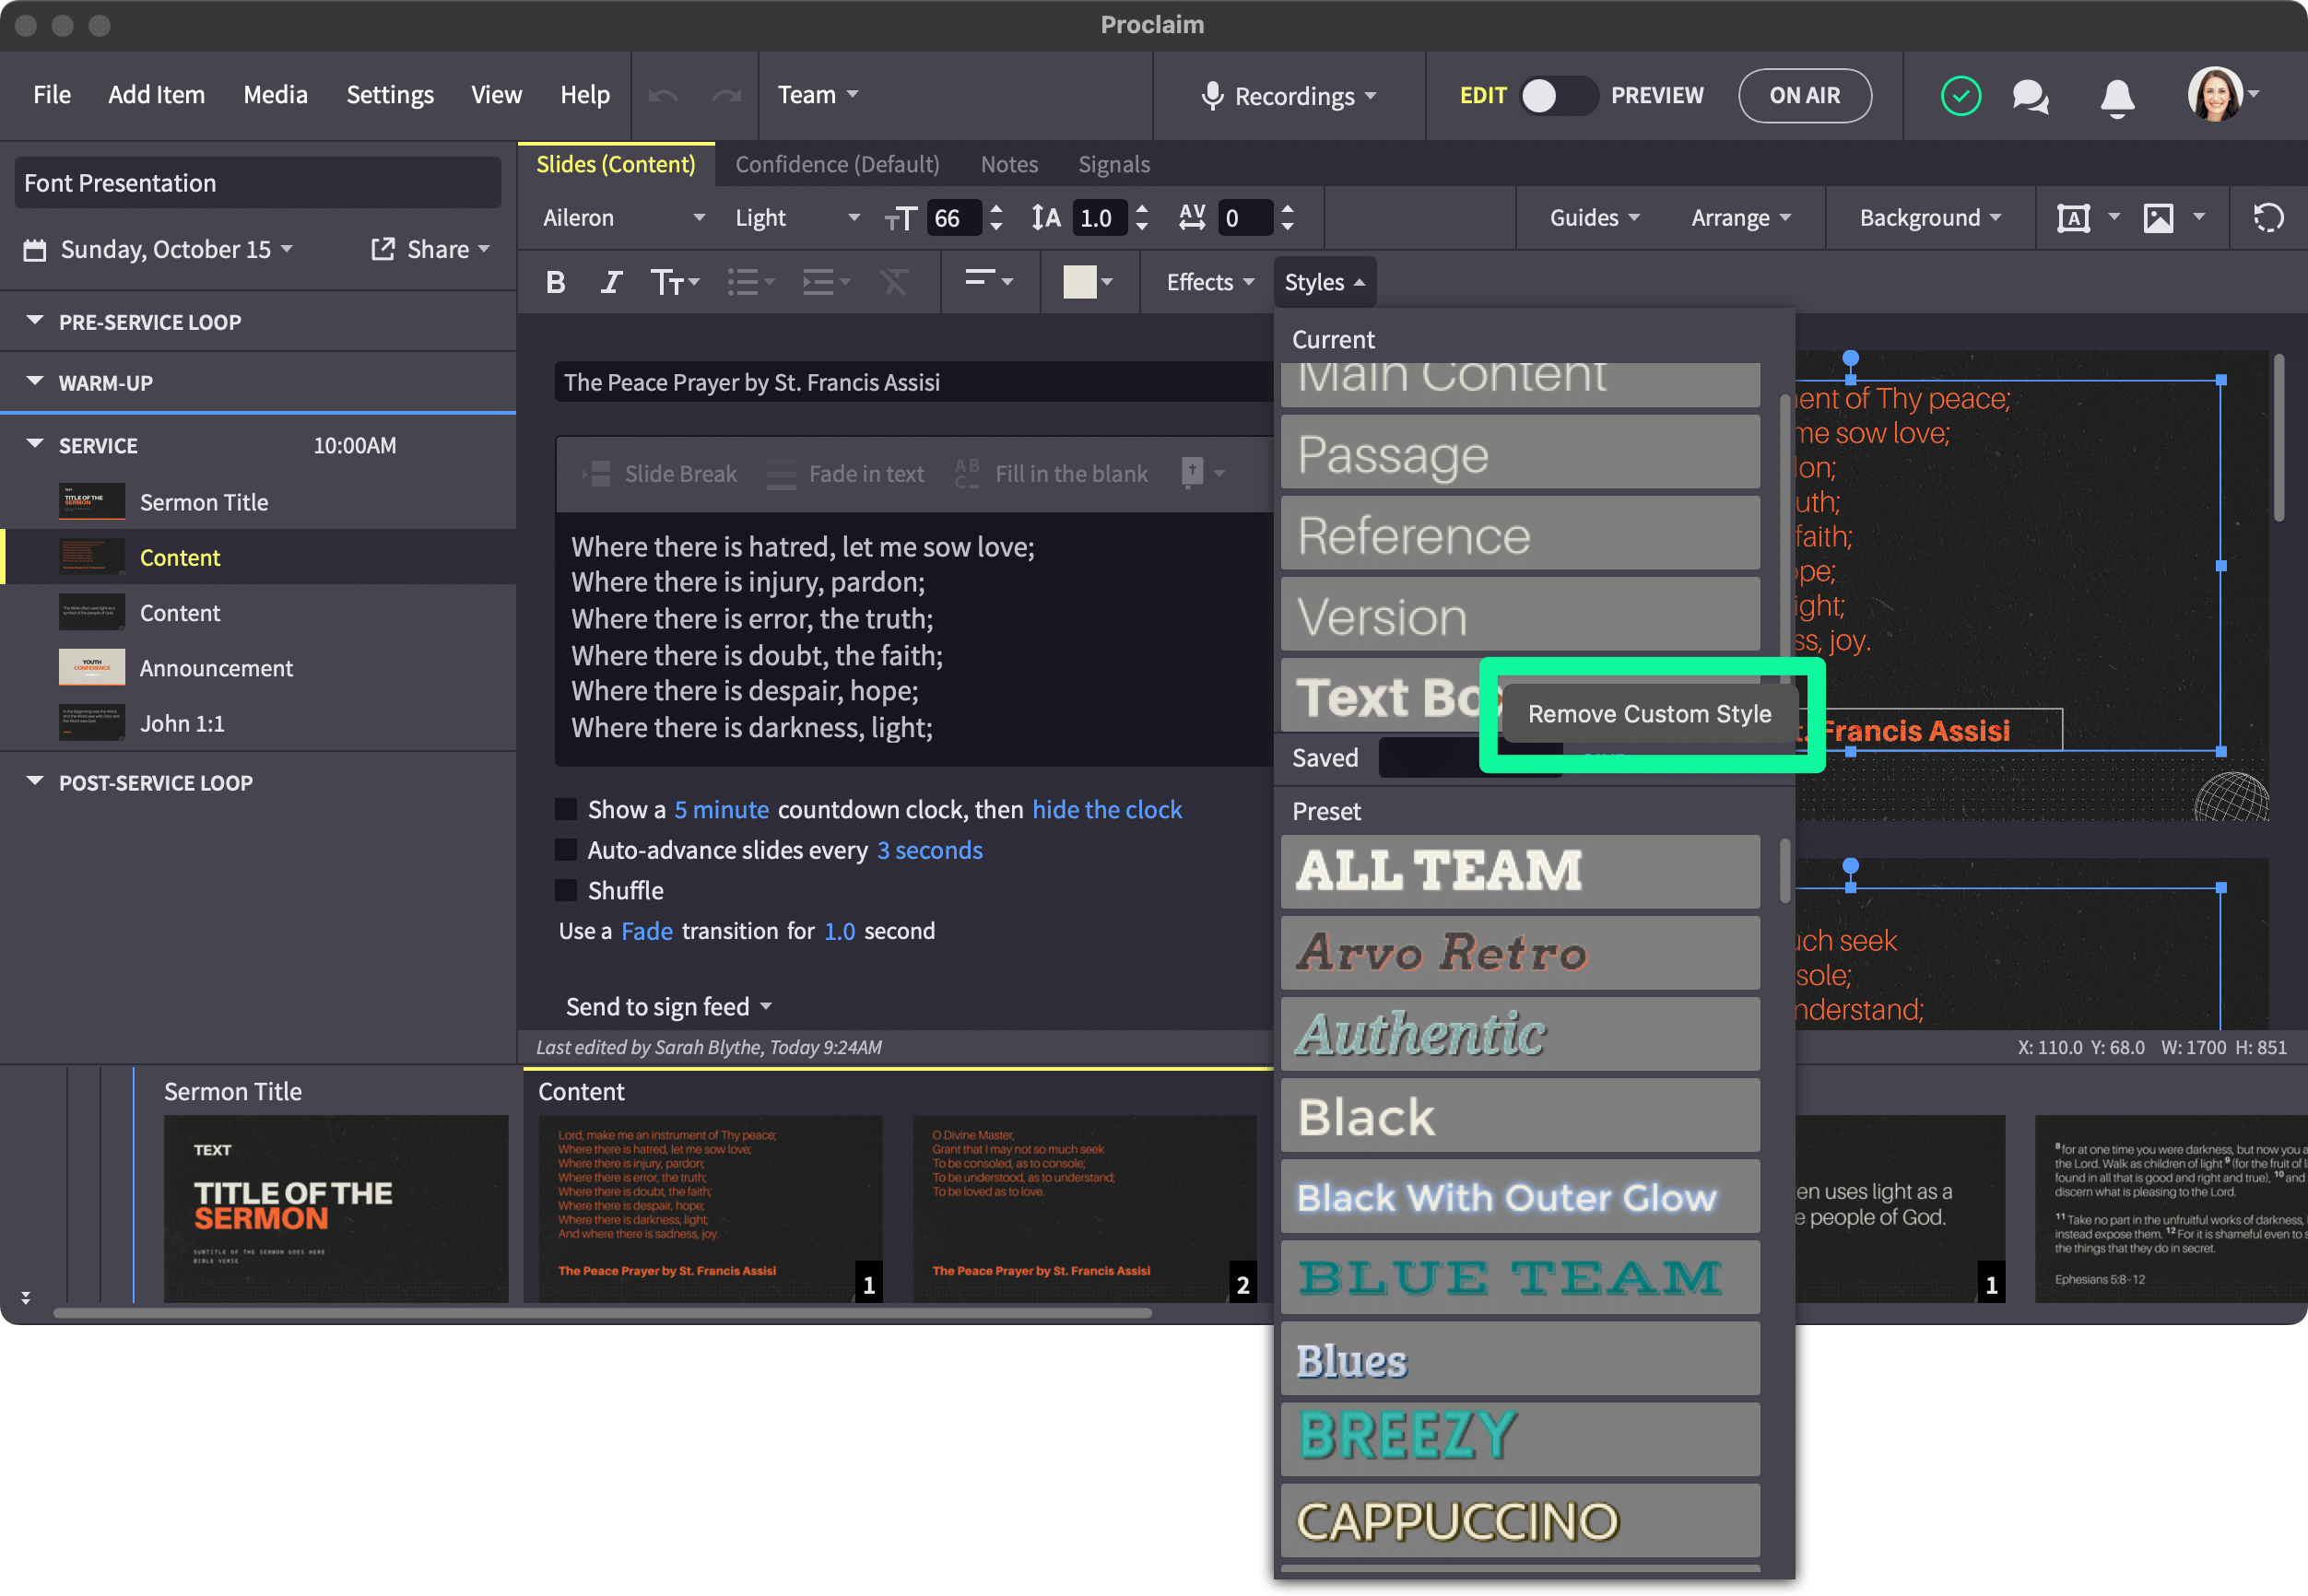Click the calendar date icon
Viewport: 2308px width, 1596px height.
[x=35, y=250]
